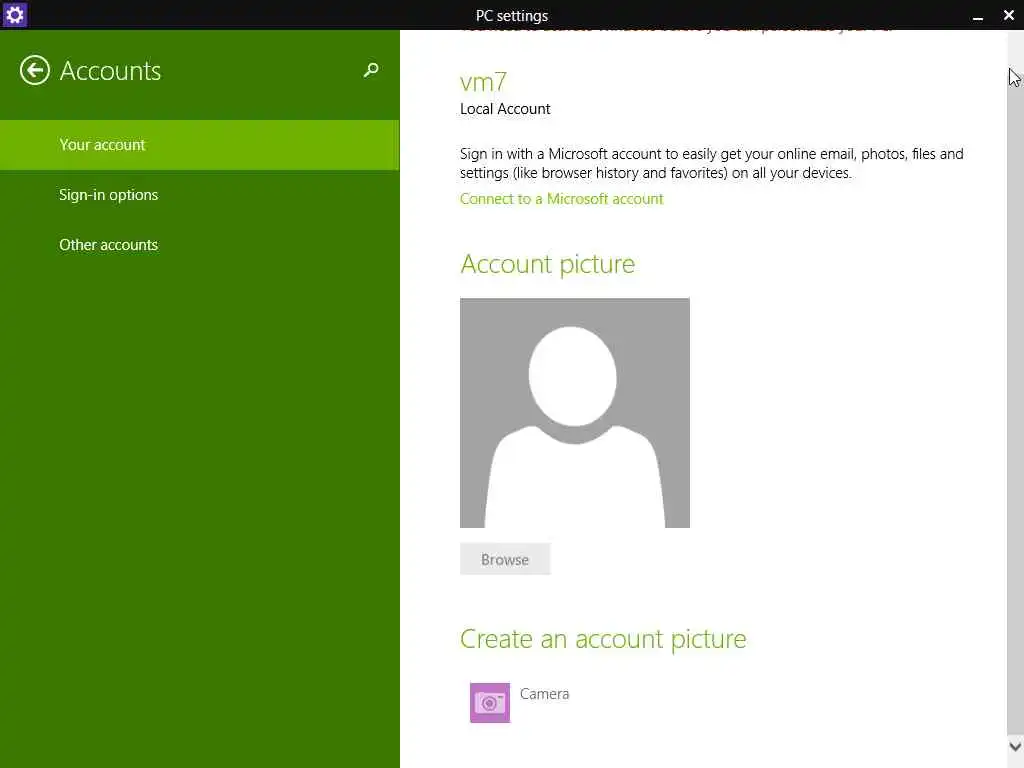Image resolution: width=1024 pixels, height=768 pixels.
Task: Click the vm7 account name
Action: [x=483, y=82]
